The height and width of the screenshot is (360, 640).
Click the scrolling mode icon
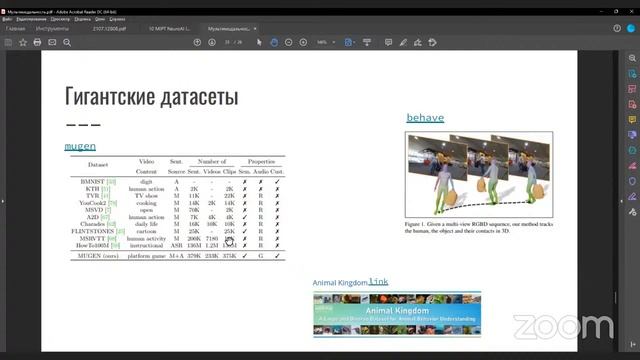point(367,42)
